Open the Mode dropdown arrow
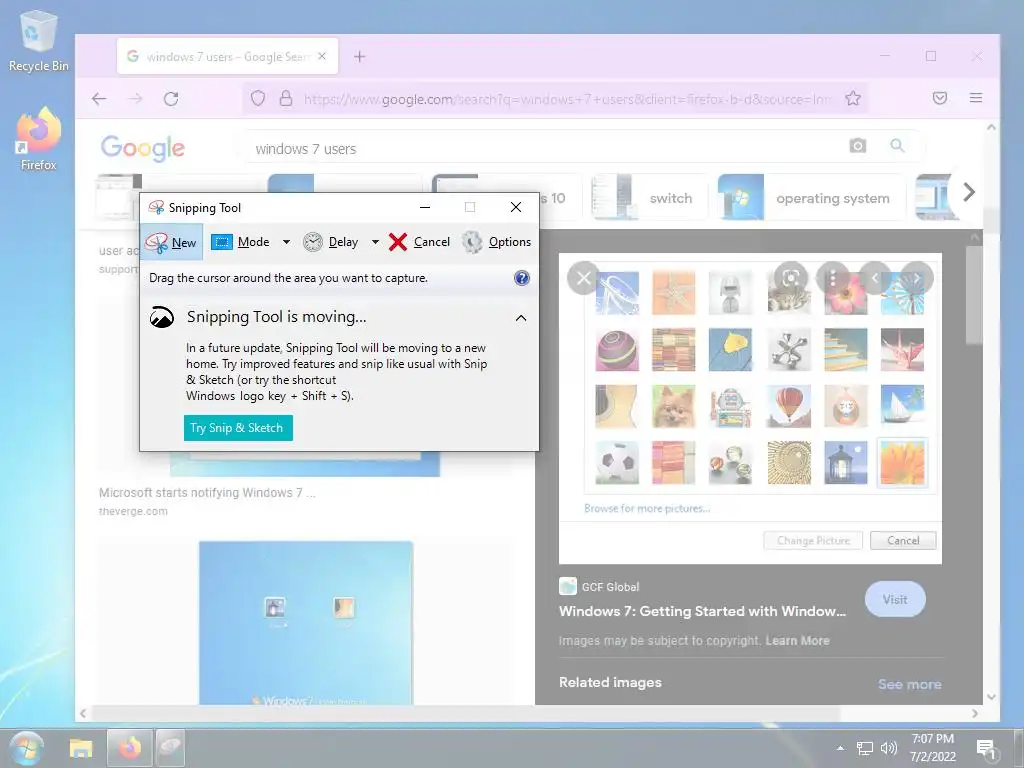1024x768 pixels. pos(286,242)
